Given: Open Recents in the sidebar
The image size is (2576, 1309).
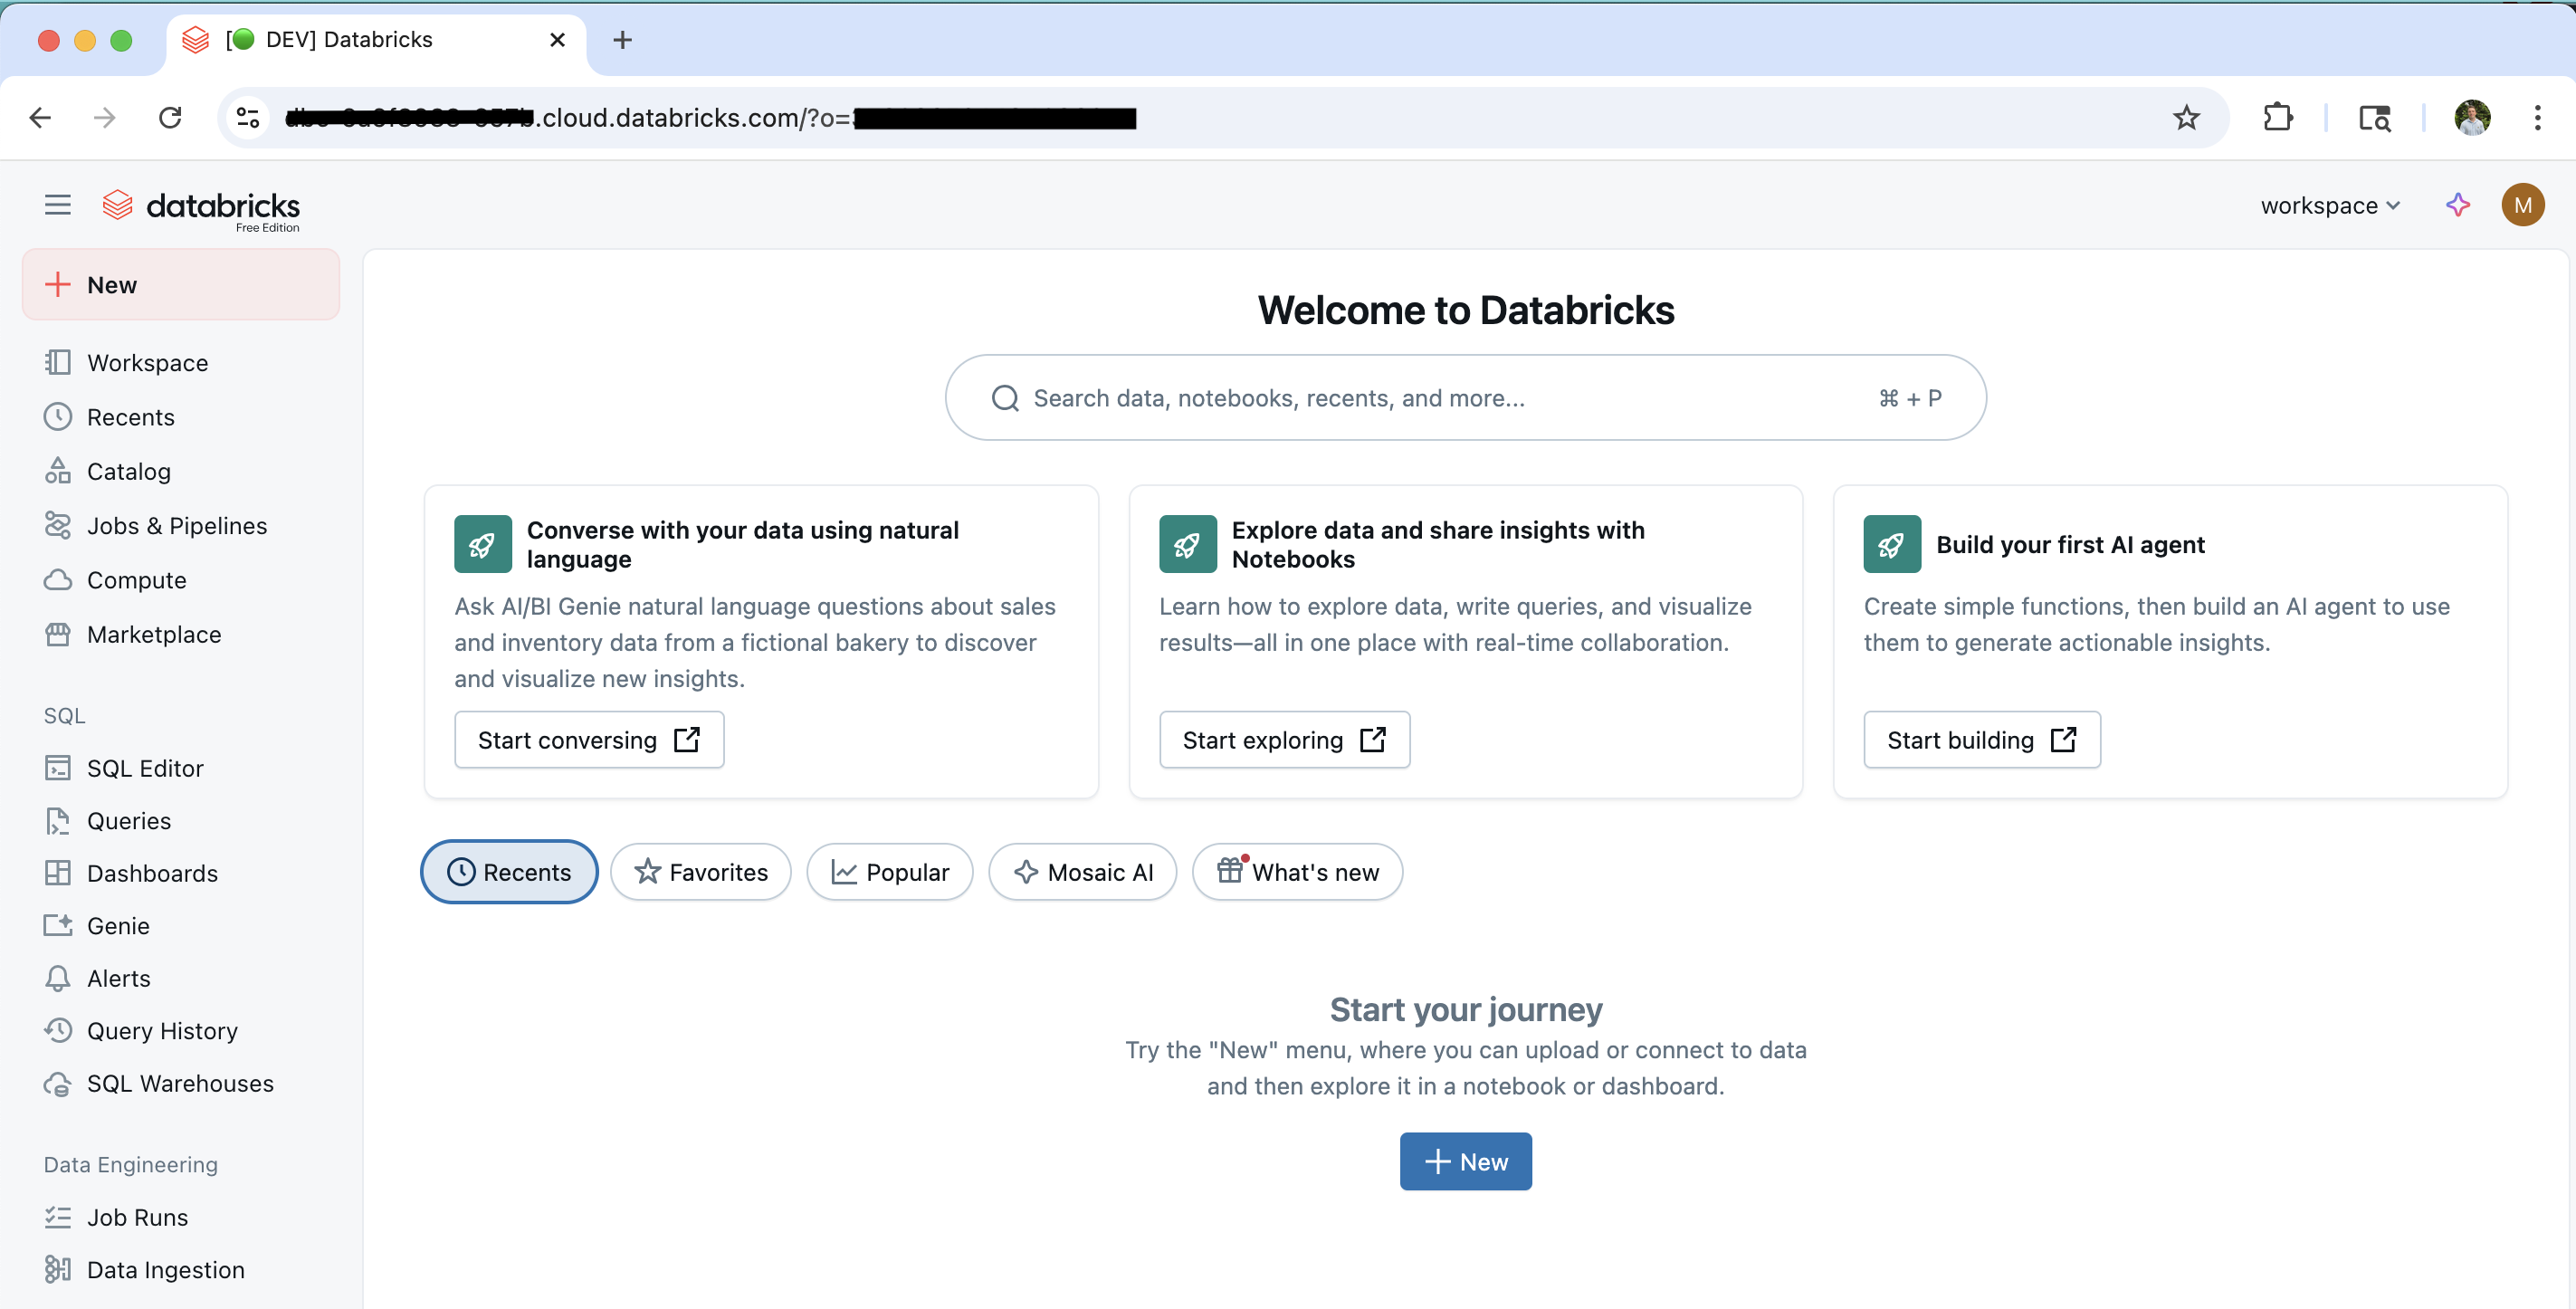Looking at the screenshot, I should coord(181,417).
